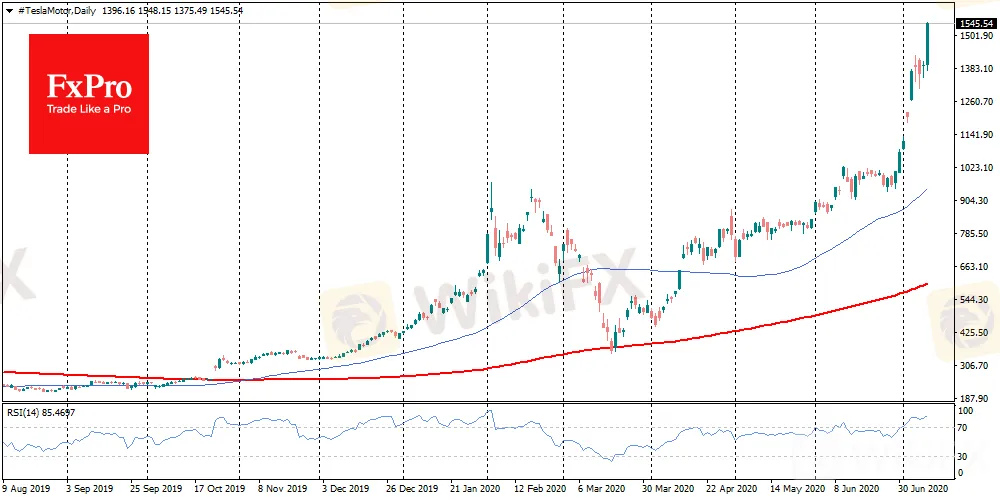Click the red FxPro logo
The width and height of the screenshot is (1000, 500).
click(88, 94)
